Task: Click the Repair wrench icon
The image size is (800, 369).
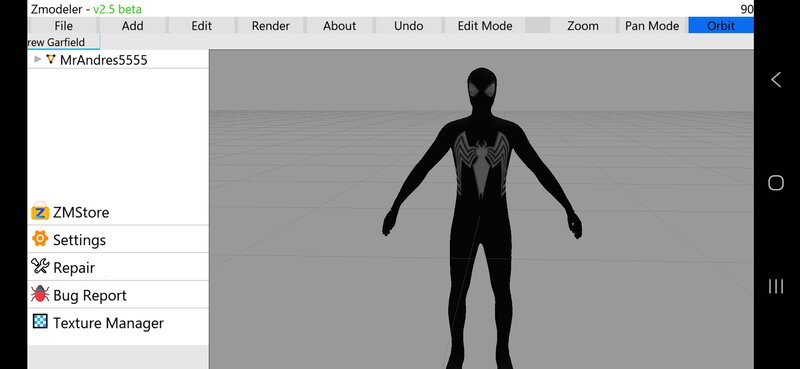Action: pyautogui.click(x=40, y=266)
